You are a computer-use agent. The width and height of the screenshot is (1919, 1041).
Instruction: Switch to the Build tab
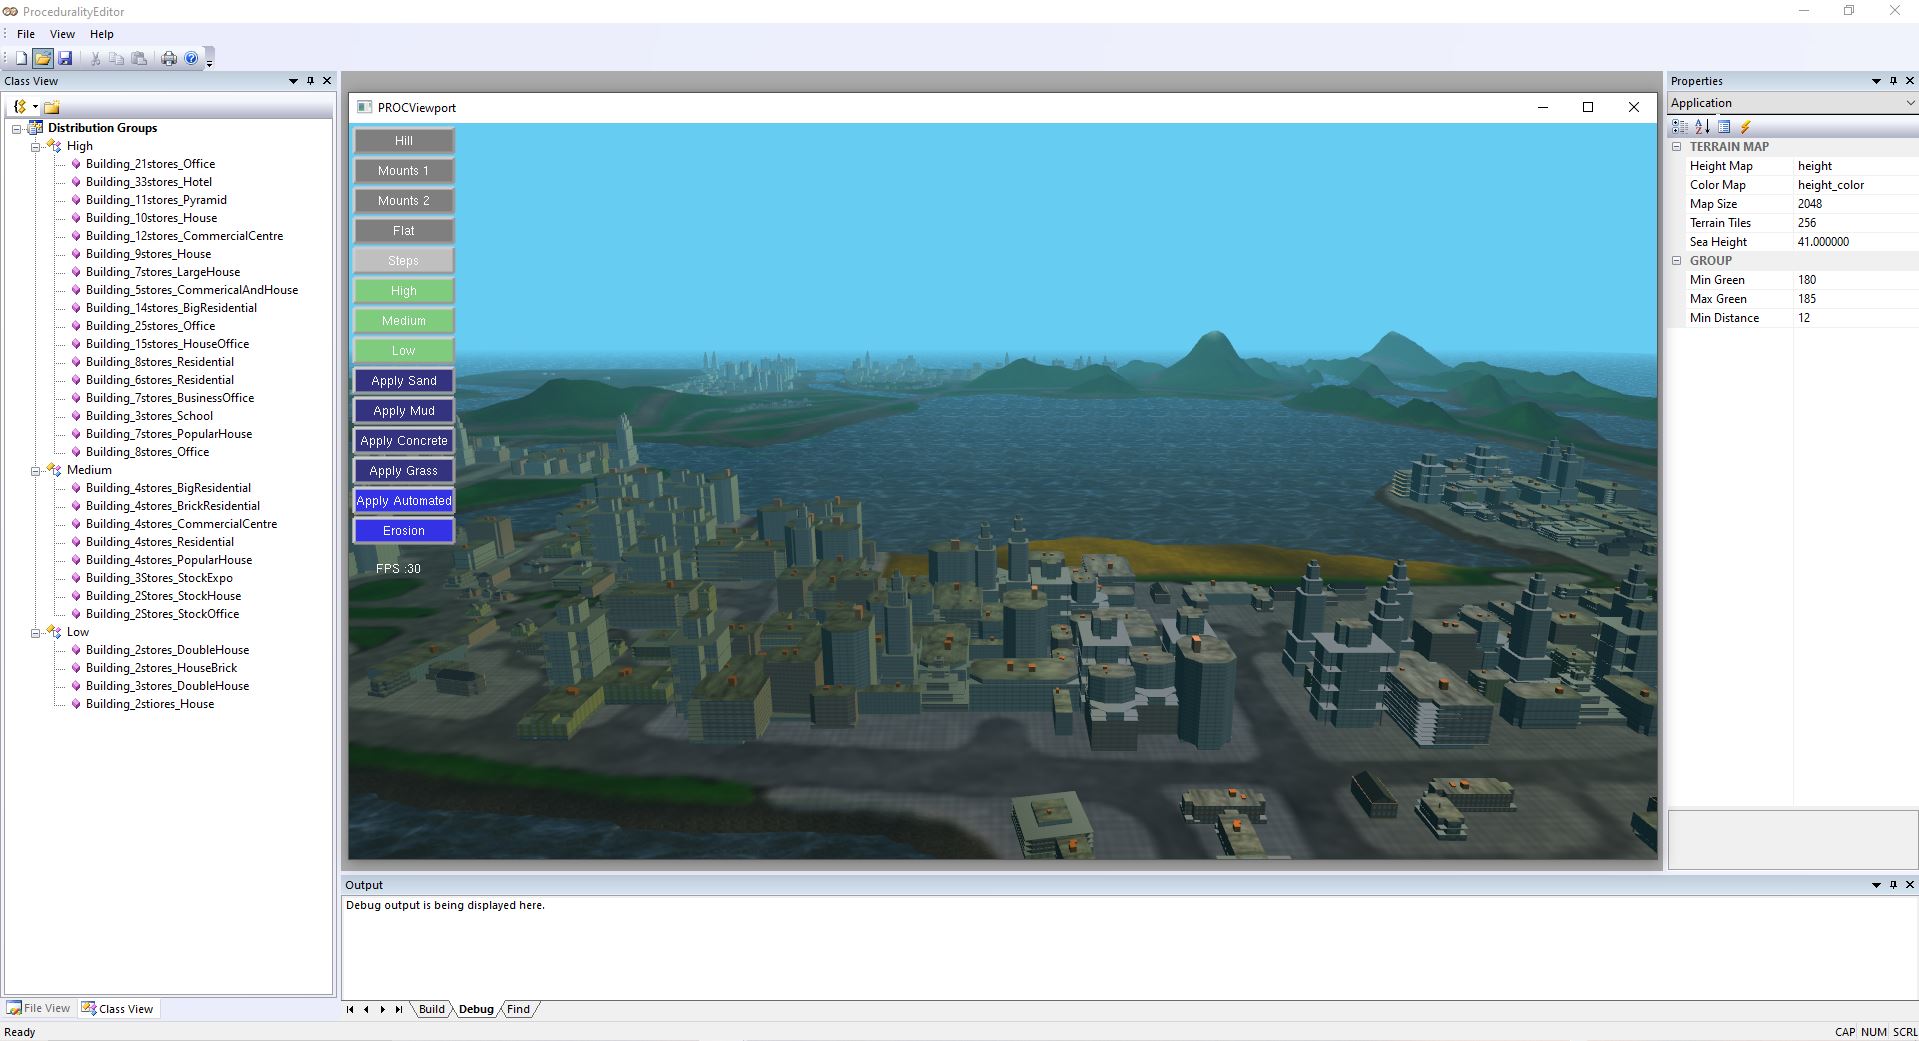[431, 1009]
